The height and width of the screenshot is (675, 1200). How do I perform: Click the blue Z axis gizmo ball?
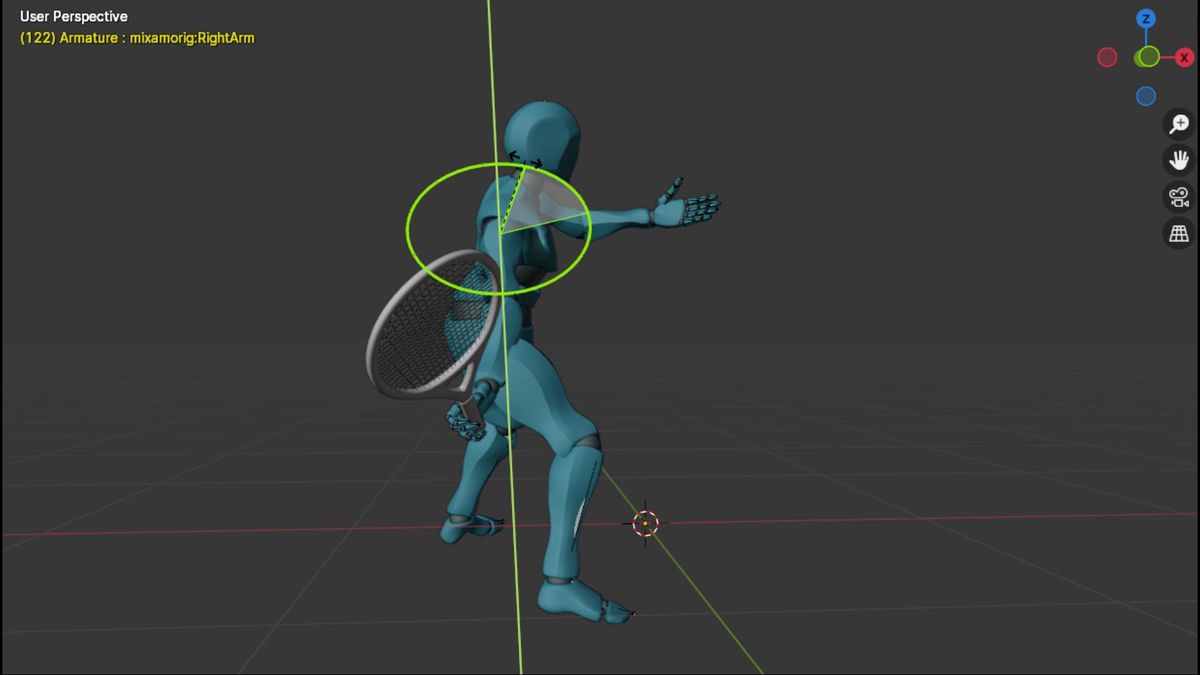coord(1146,19)
